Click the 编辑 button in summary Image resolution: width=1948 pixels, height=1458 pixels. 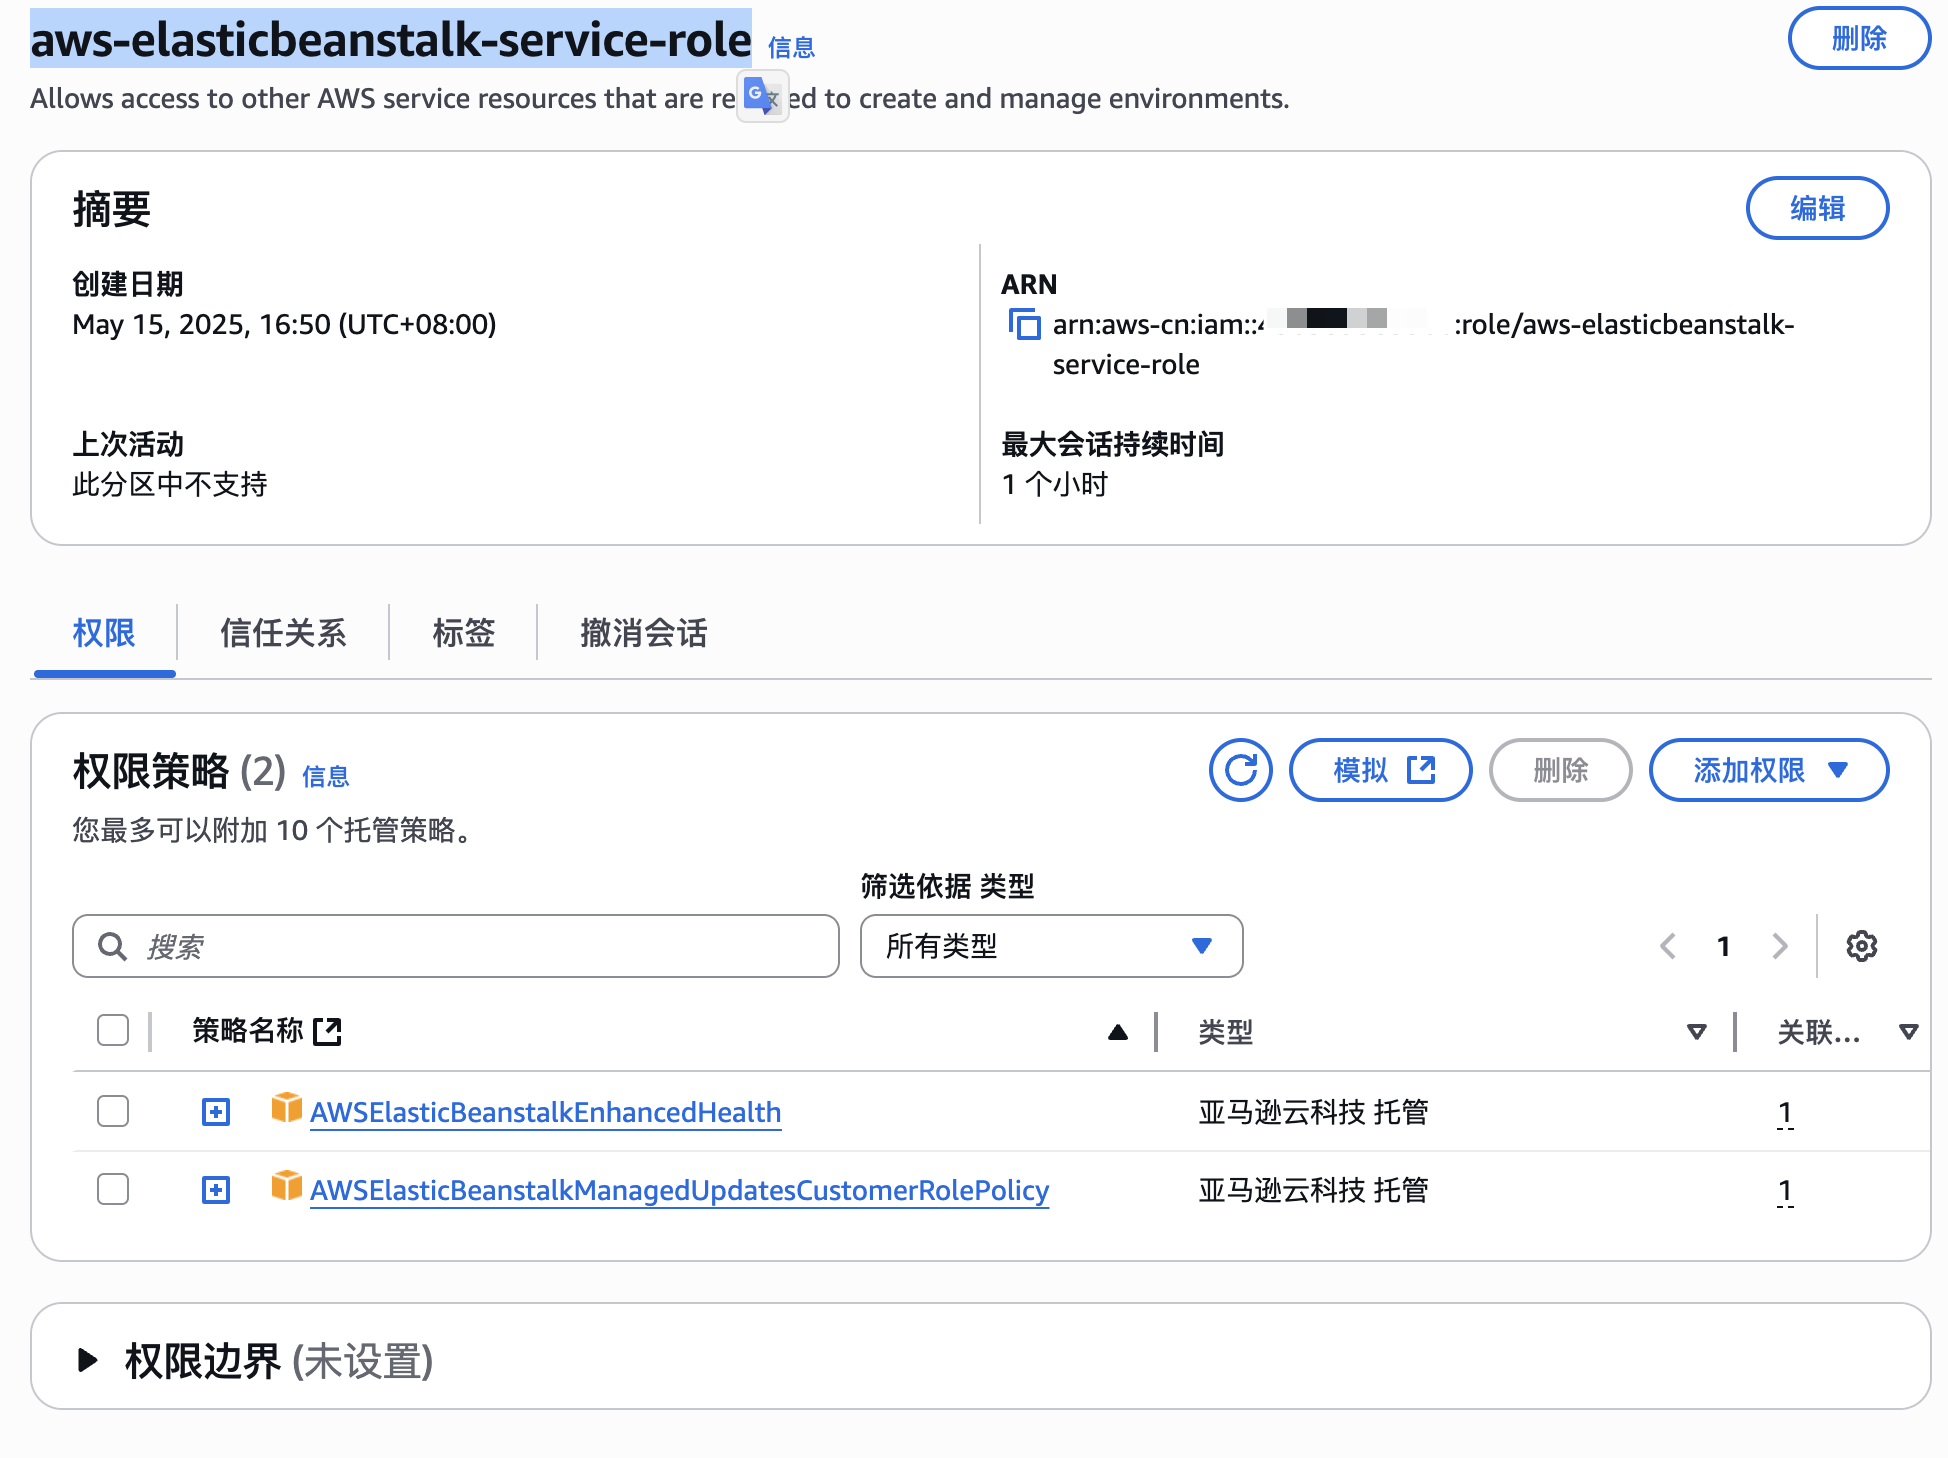[x=1816, y=208]
